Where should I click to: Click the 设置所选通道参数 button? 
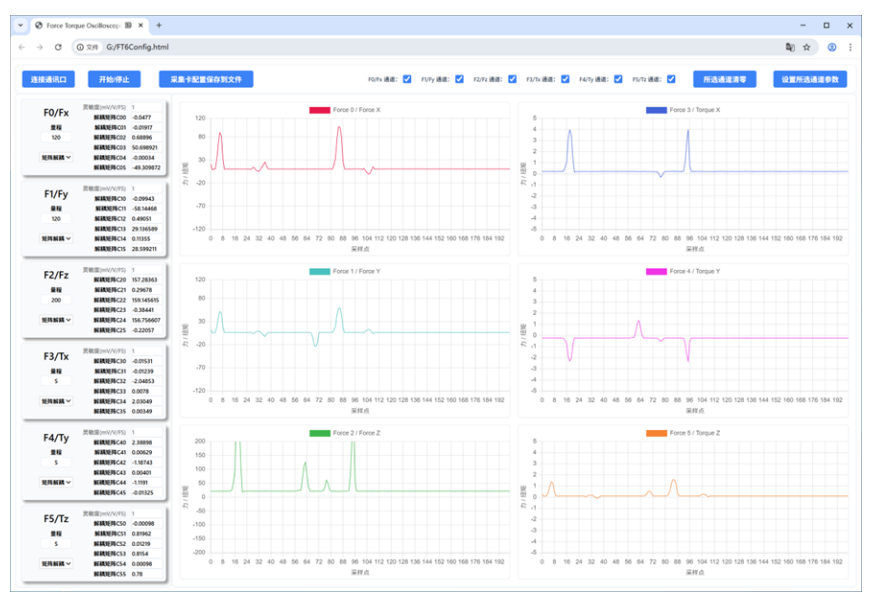810,79
